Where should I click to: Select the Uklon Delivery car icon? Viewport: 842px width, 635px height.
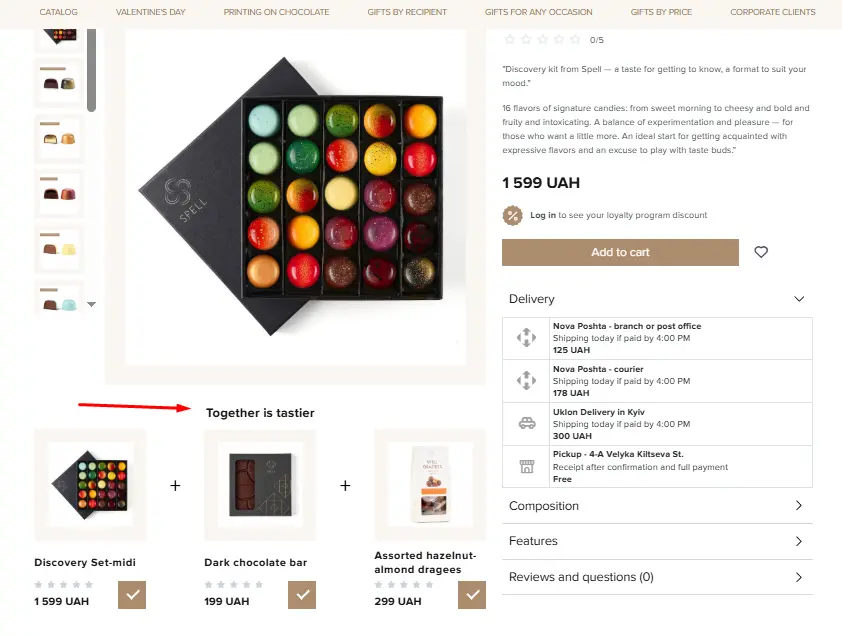(x=526, y=423)
